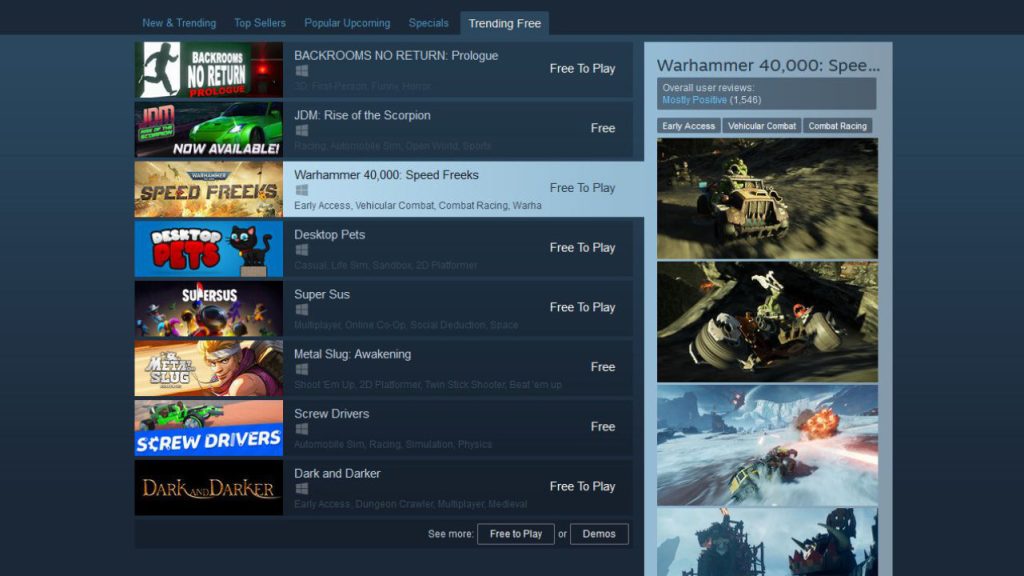This screenshot has height=576, width=1024.
Task: Select 'JDM: Rise of the Scorpion' title
Action: (362, 115)
